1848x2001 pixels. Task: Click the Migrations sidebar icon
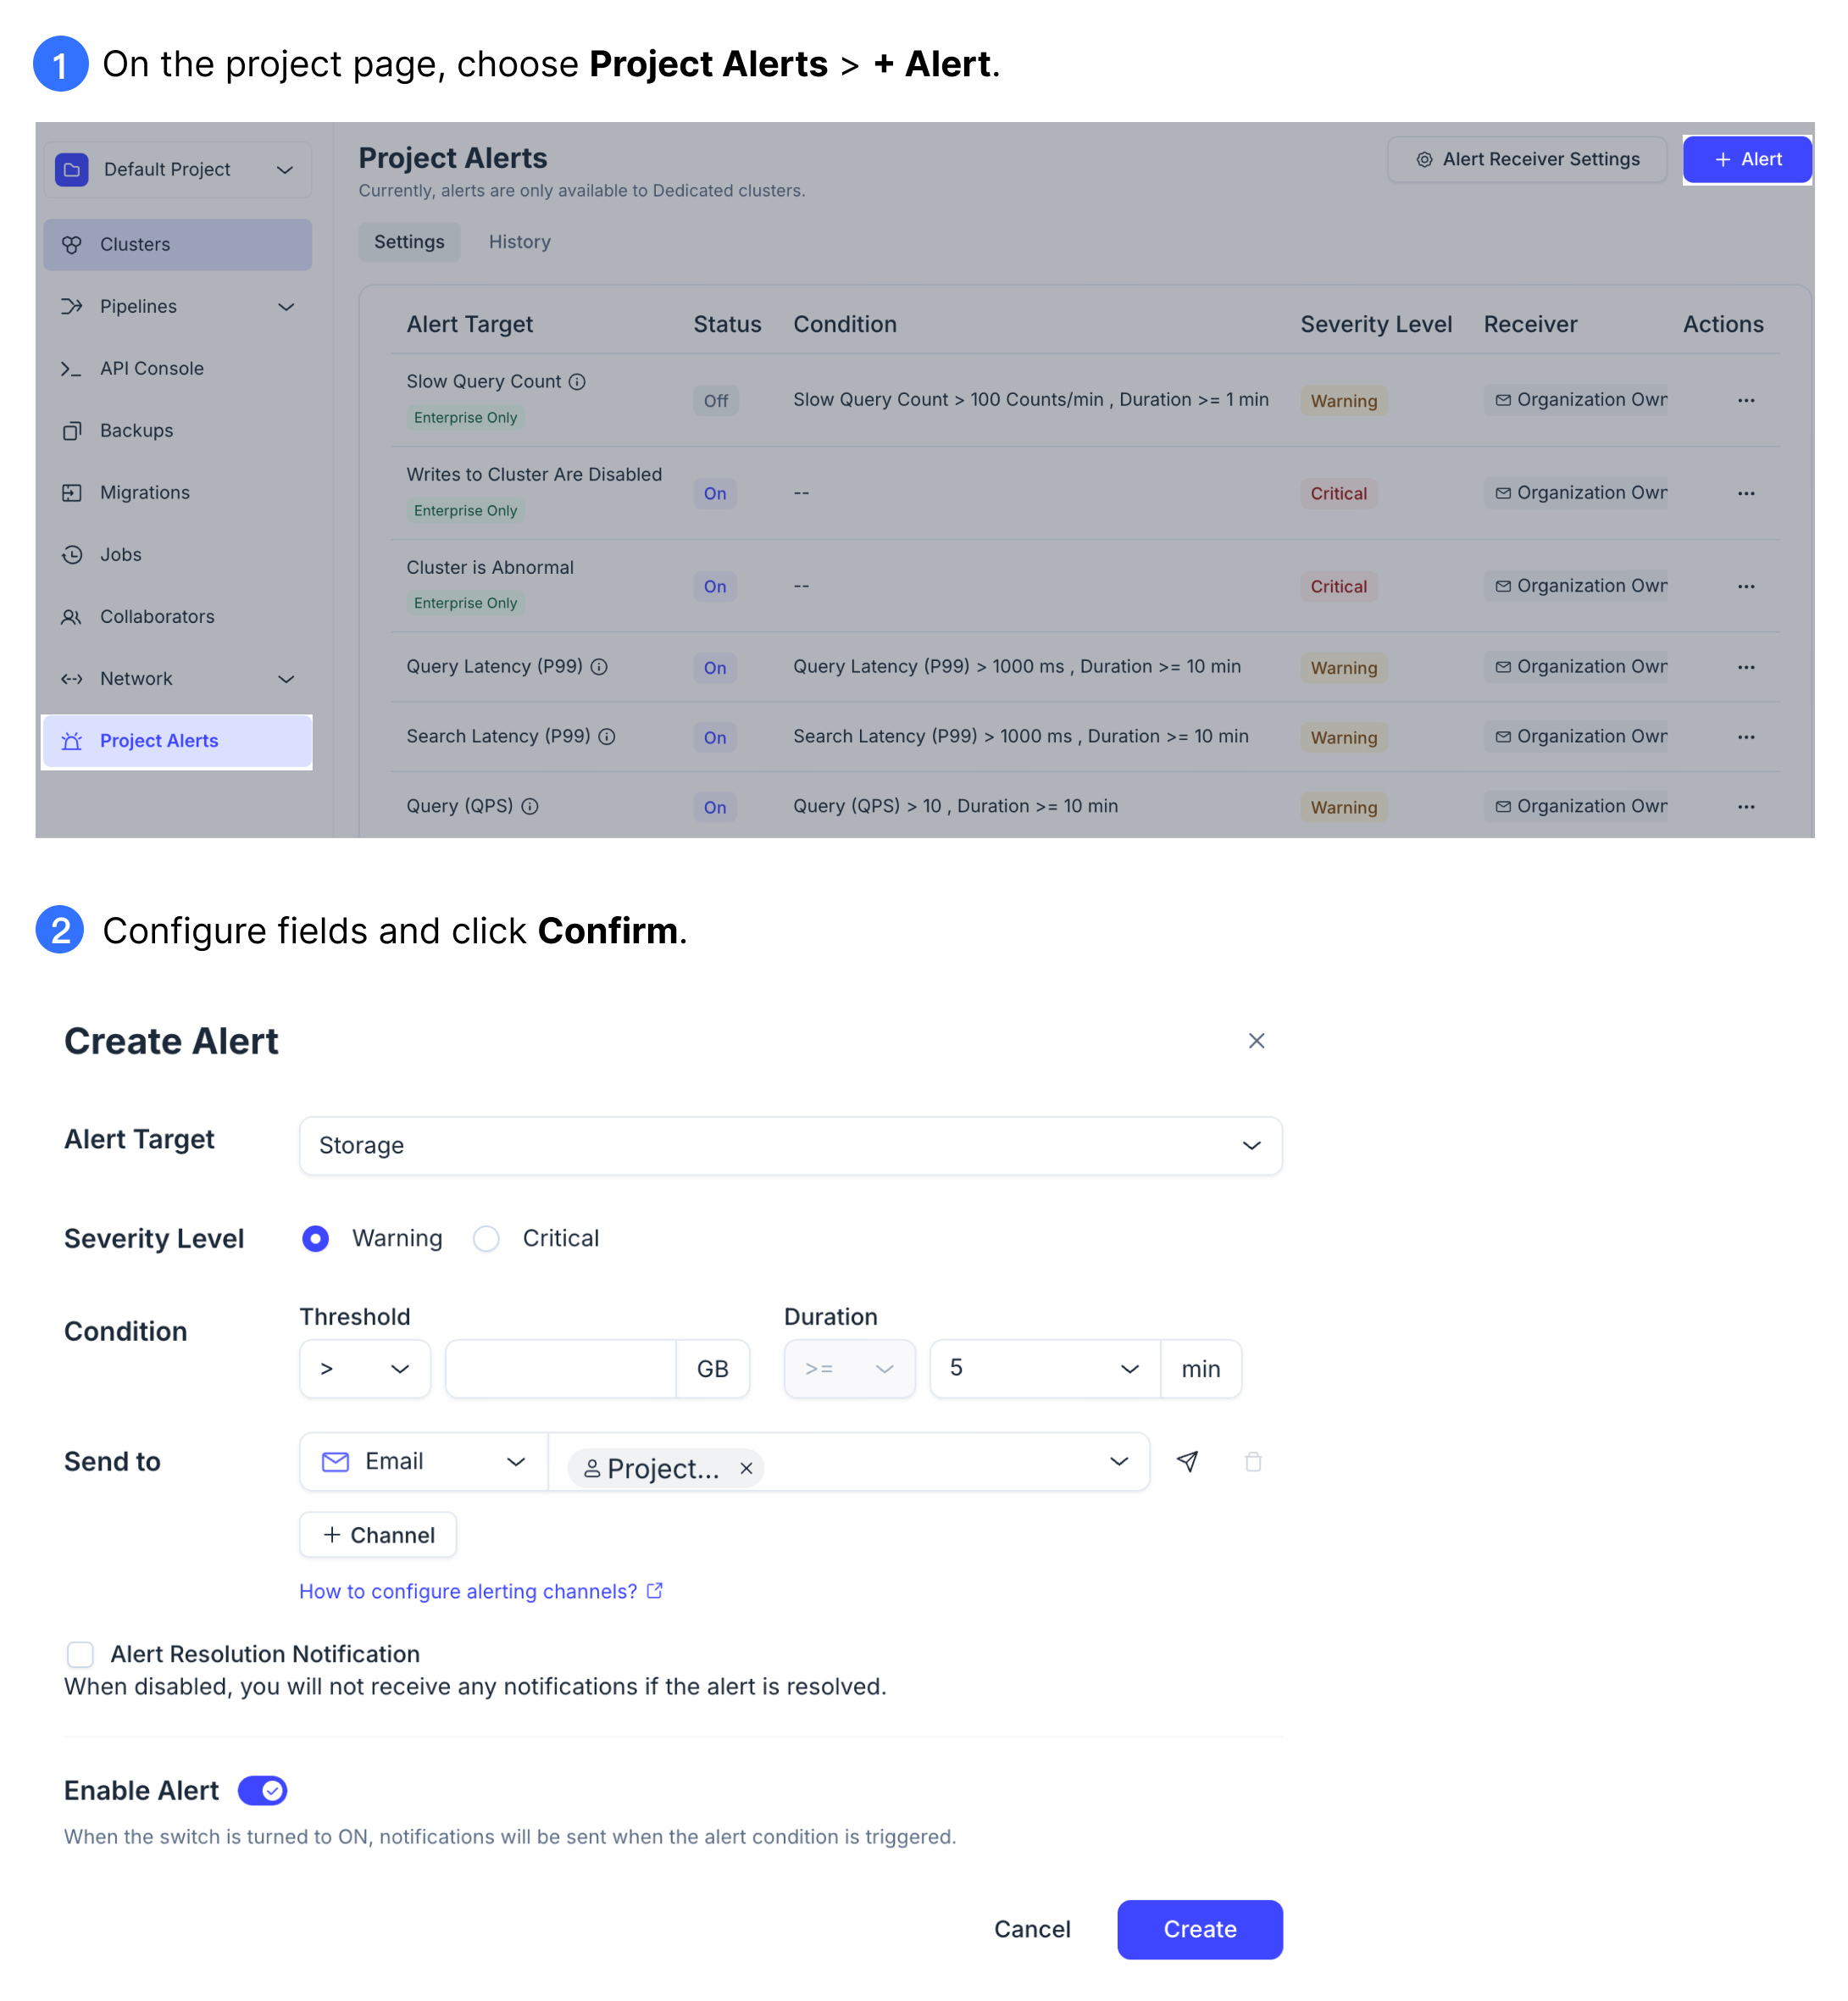click(71, 492)
